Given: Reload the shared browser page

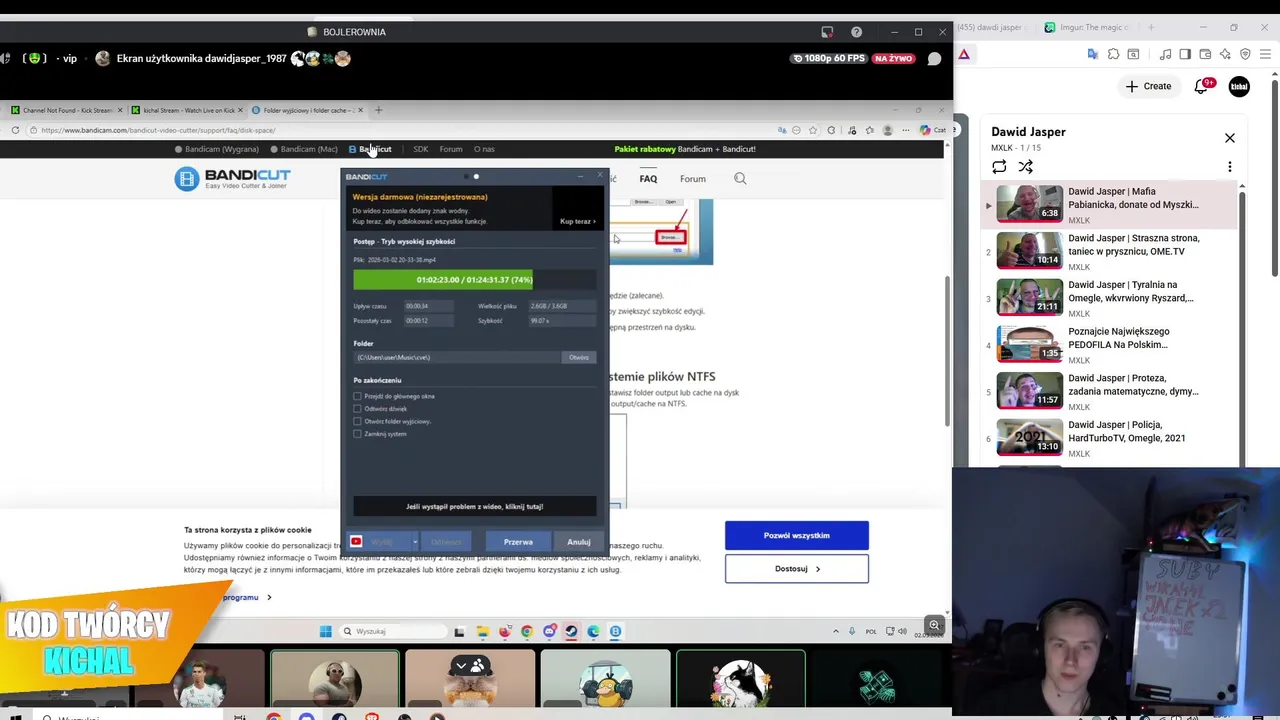Looking at the screenshot, I should click(15, 130).
